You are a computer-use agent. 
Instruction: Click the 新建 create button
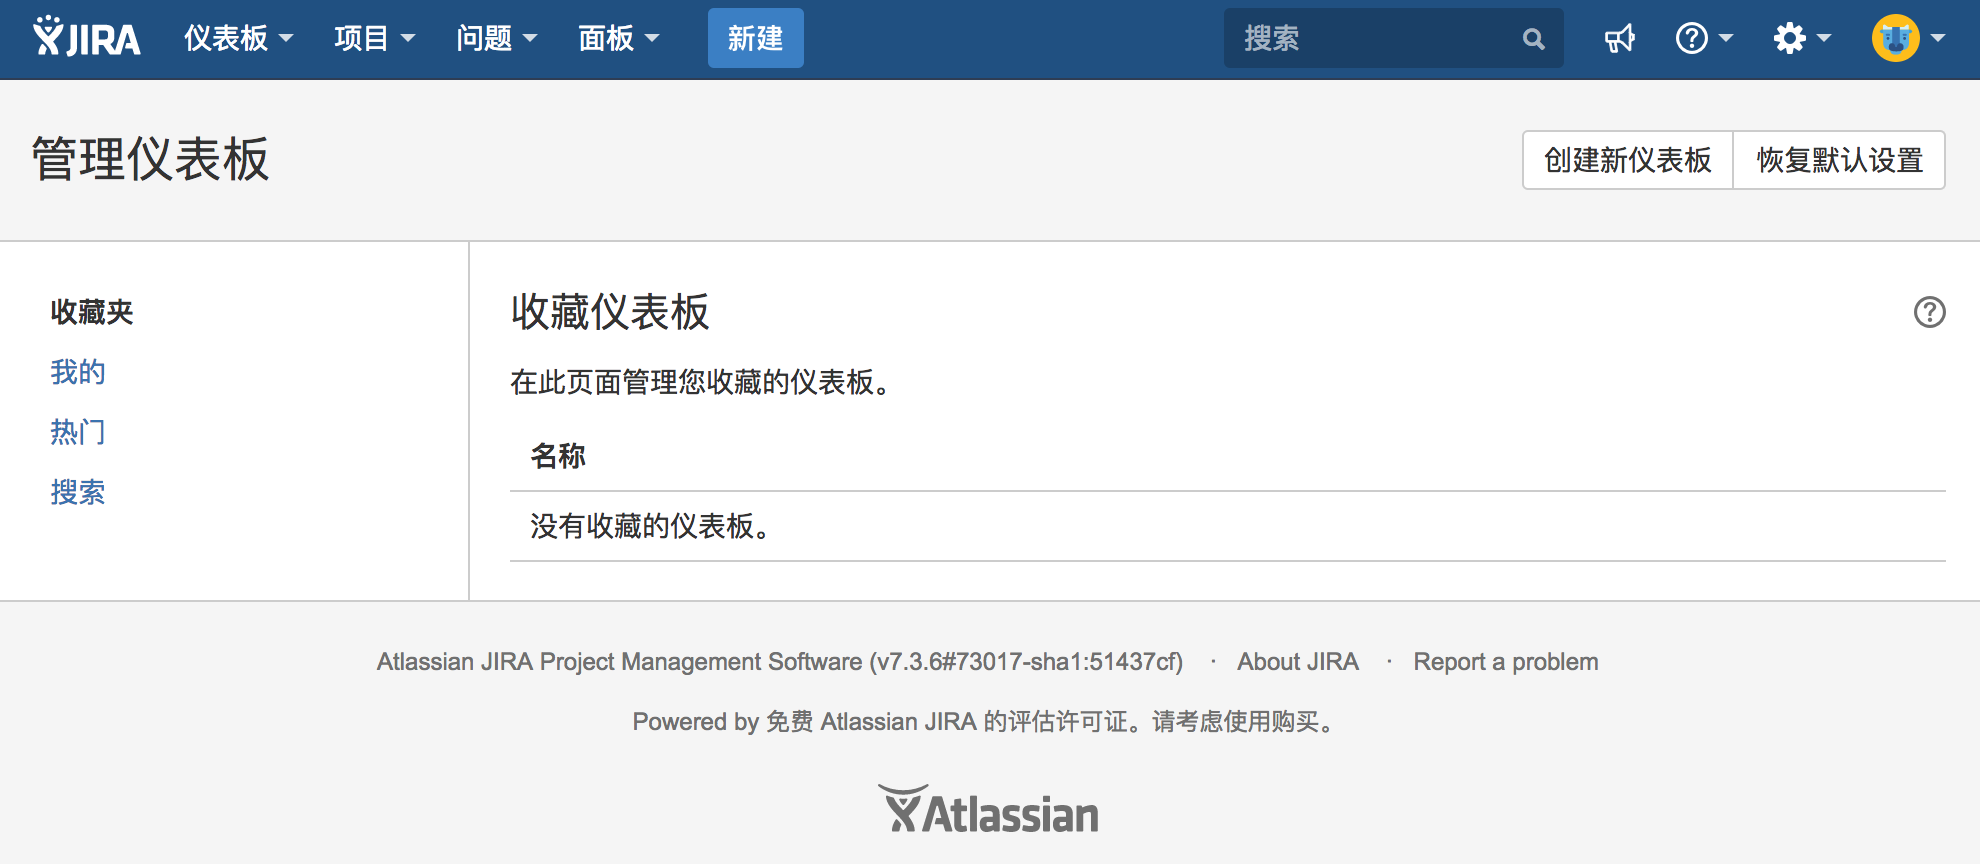click(755, 39)
